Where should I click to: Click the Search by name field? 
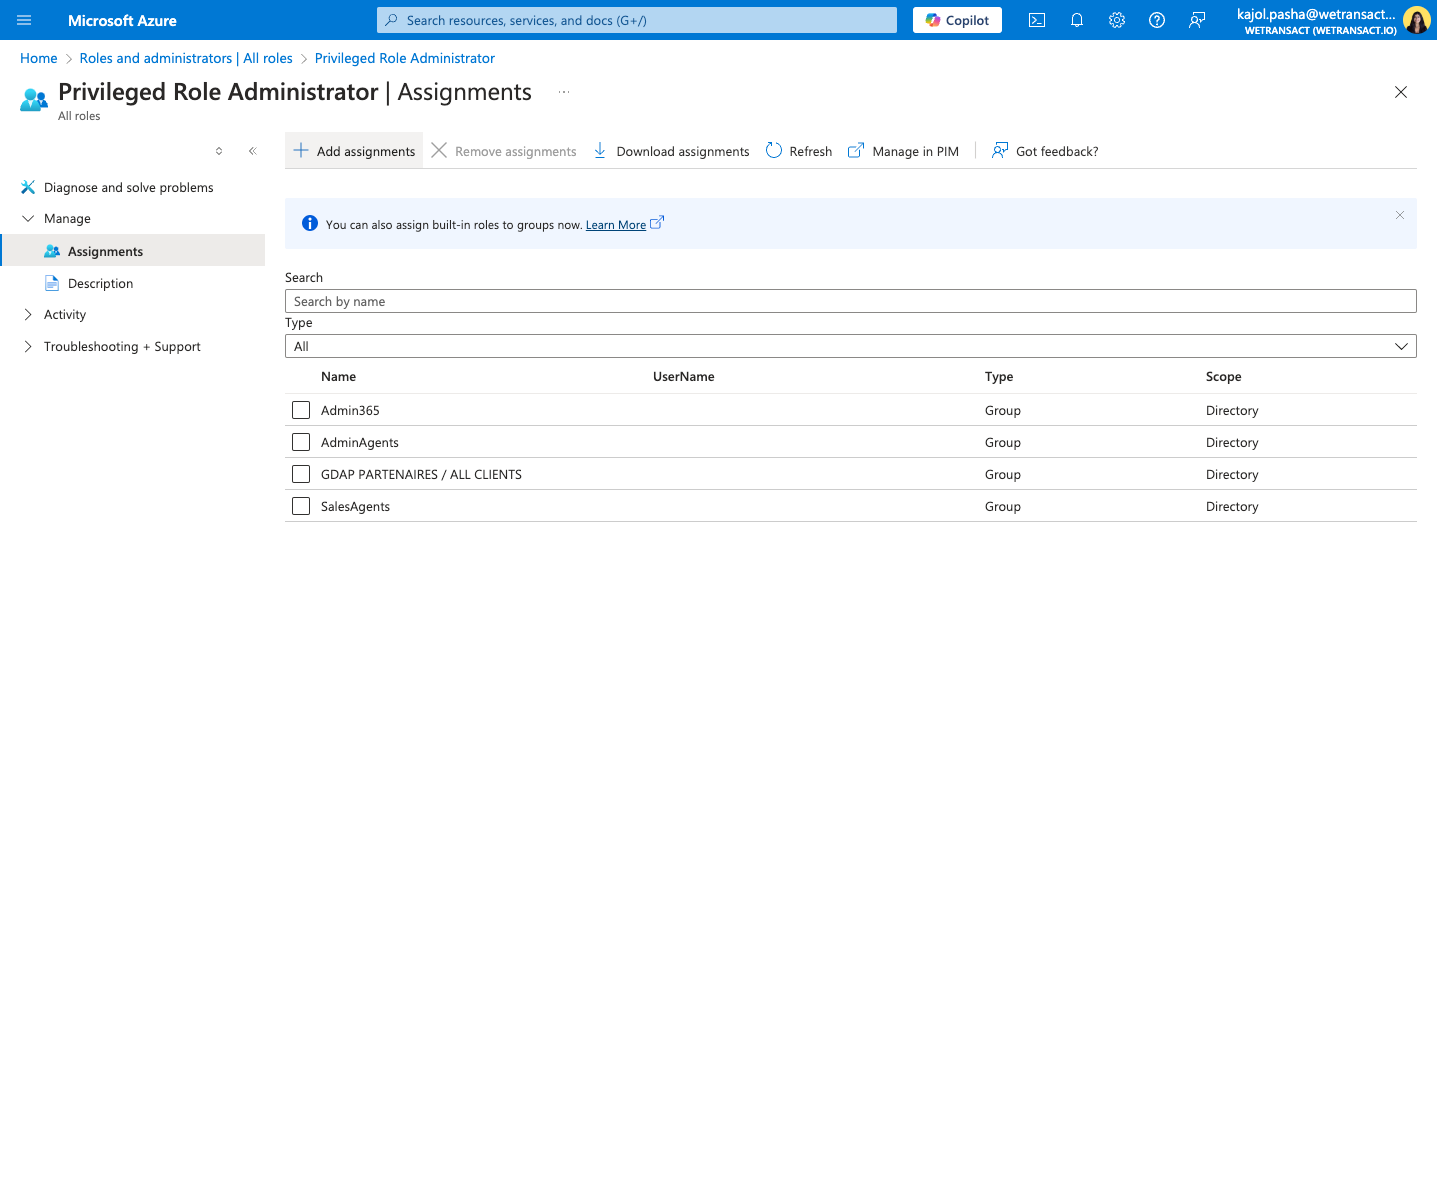point(851,301)
